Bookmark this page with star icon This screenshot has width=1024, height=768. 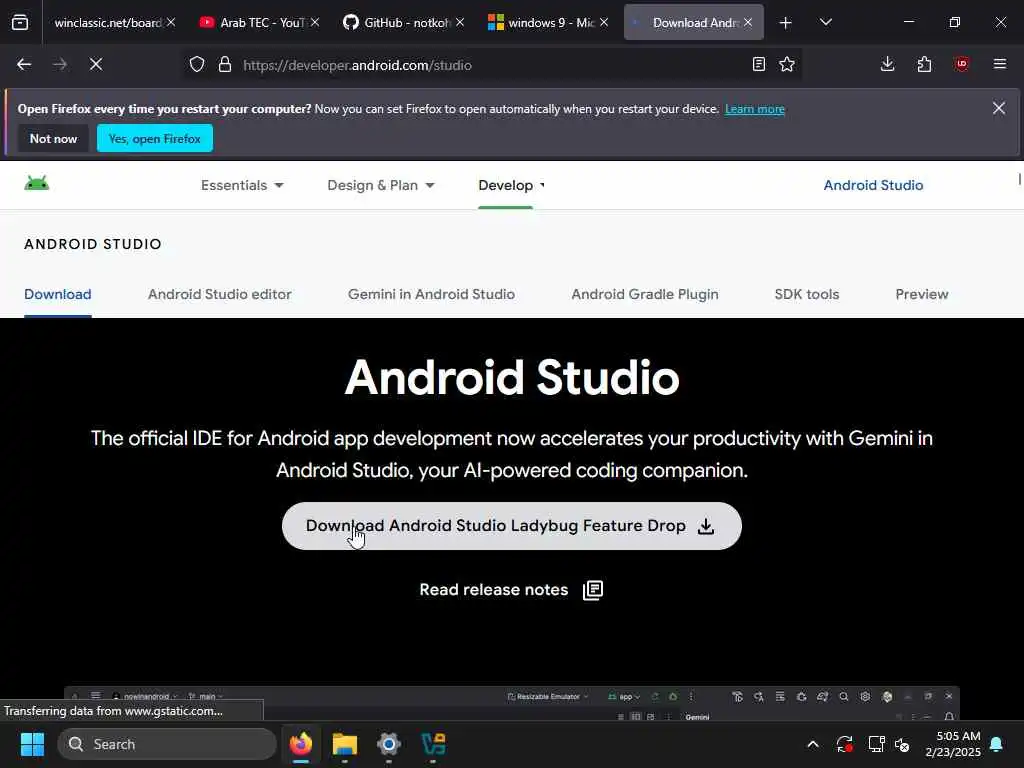coord(787,65)
